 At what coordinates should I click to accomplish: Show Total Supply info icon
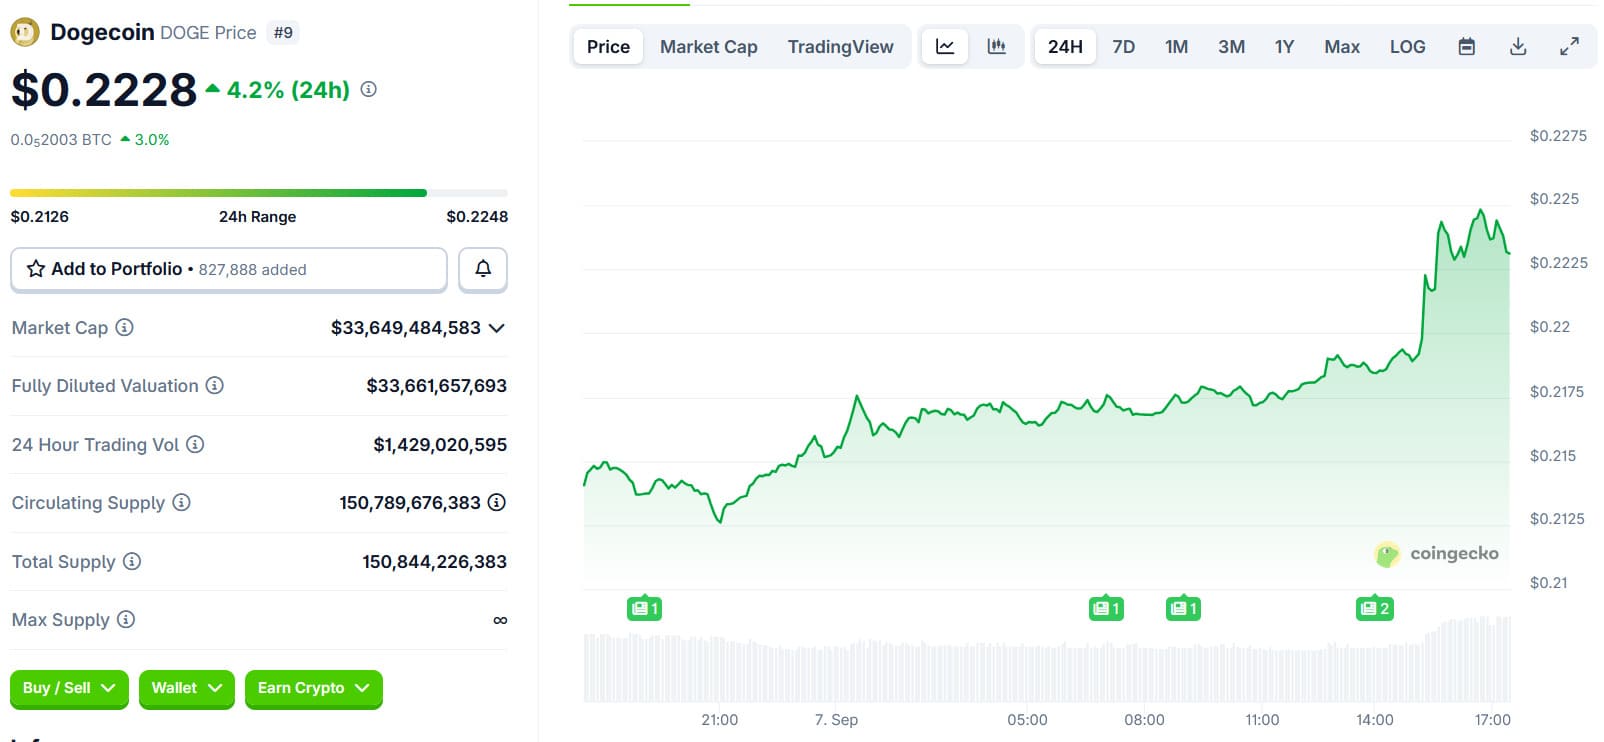132,561
